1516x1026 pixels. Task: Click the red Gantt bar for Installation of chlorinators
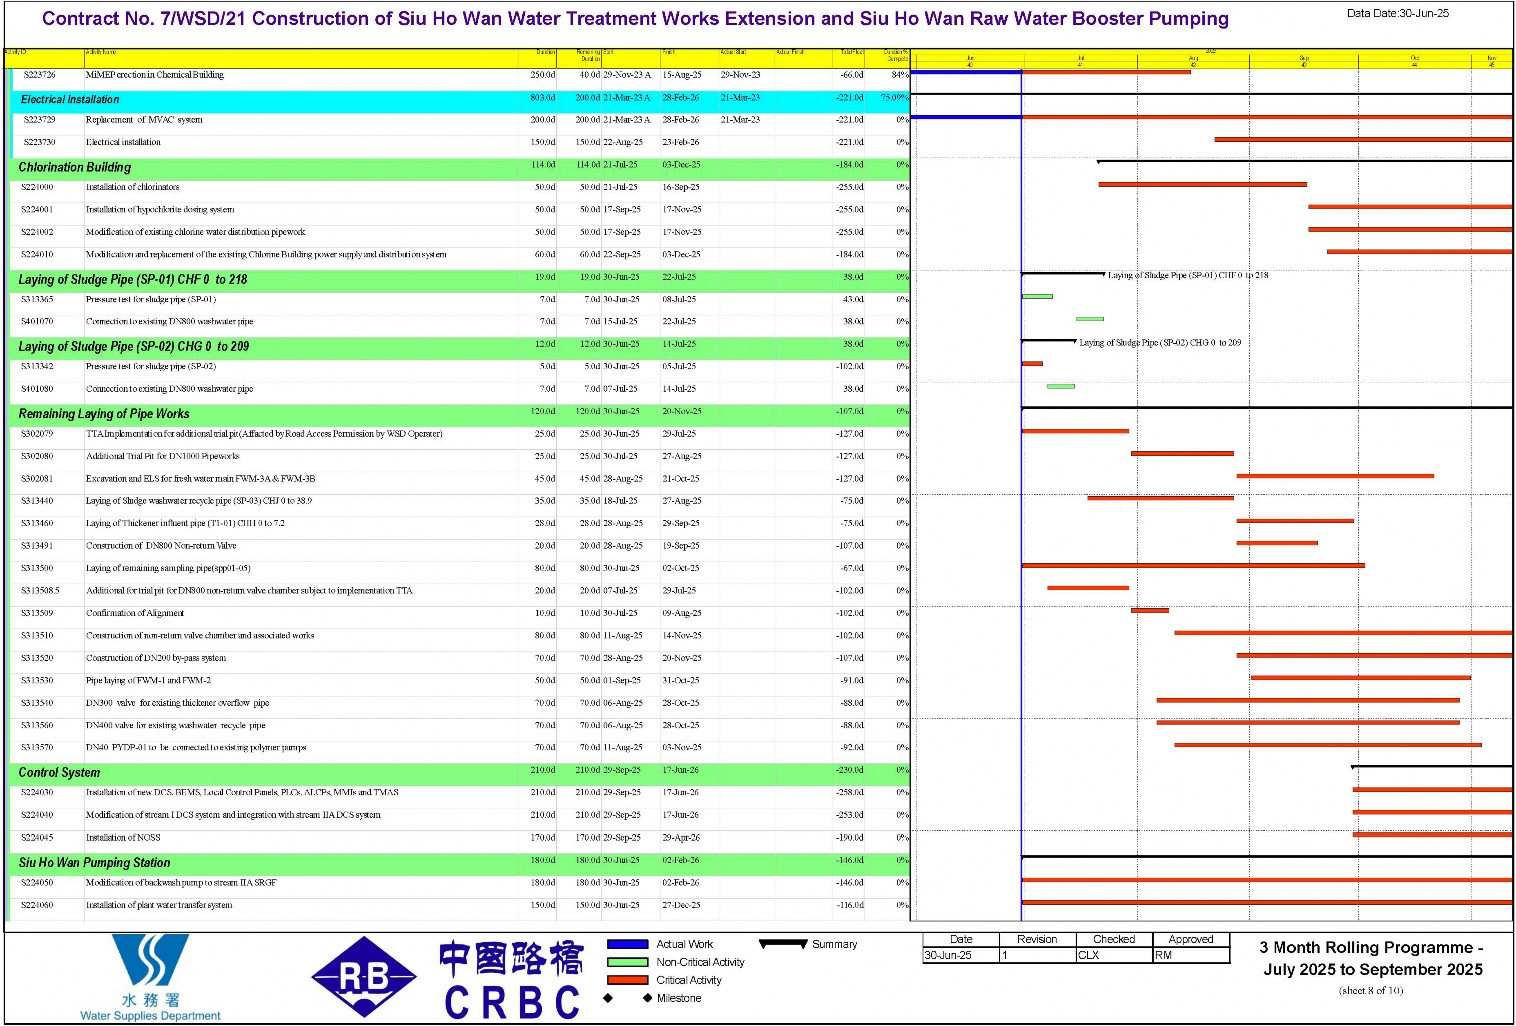[1203, 184]
